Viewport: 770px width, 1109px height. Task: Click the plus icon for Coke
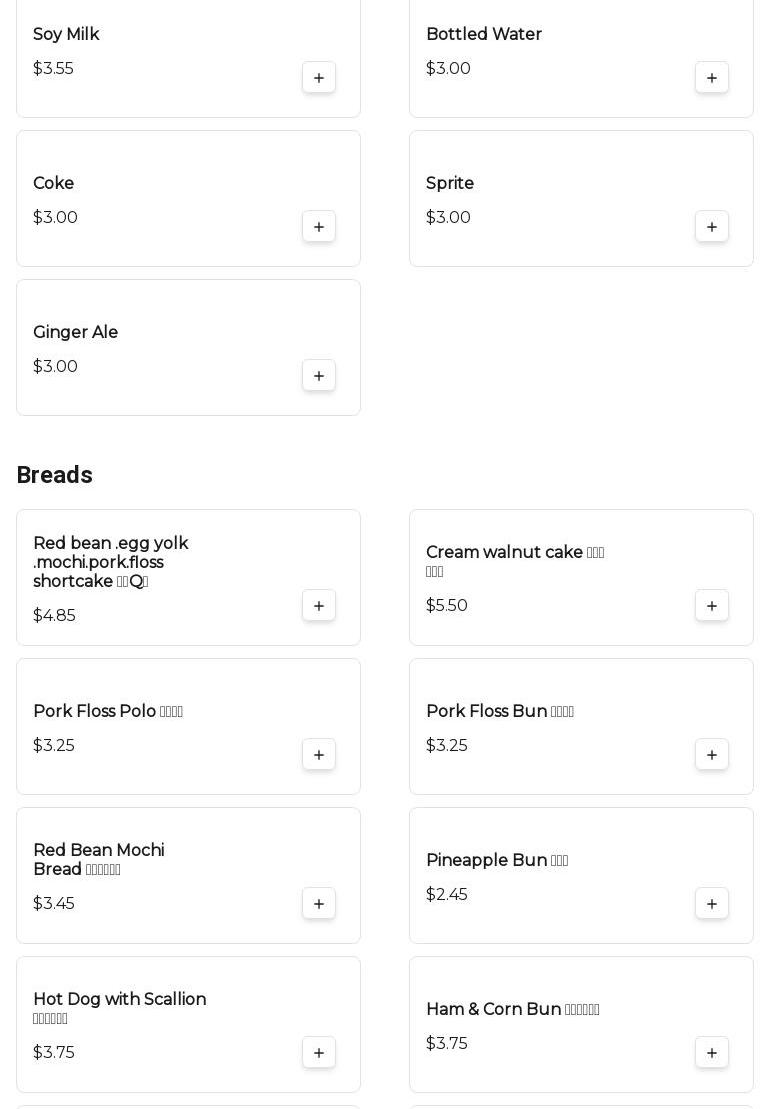(x=319, y=227)
